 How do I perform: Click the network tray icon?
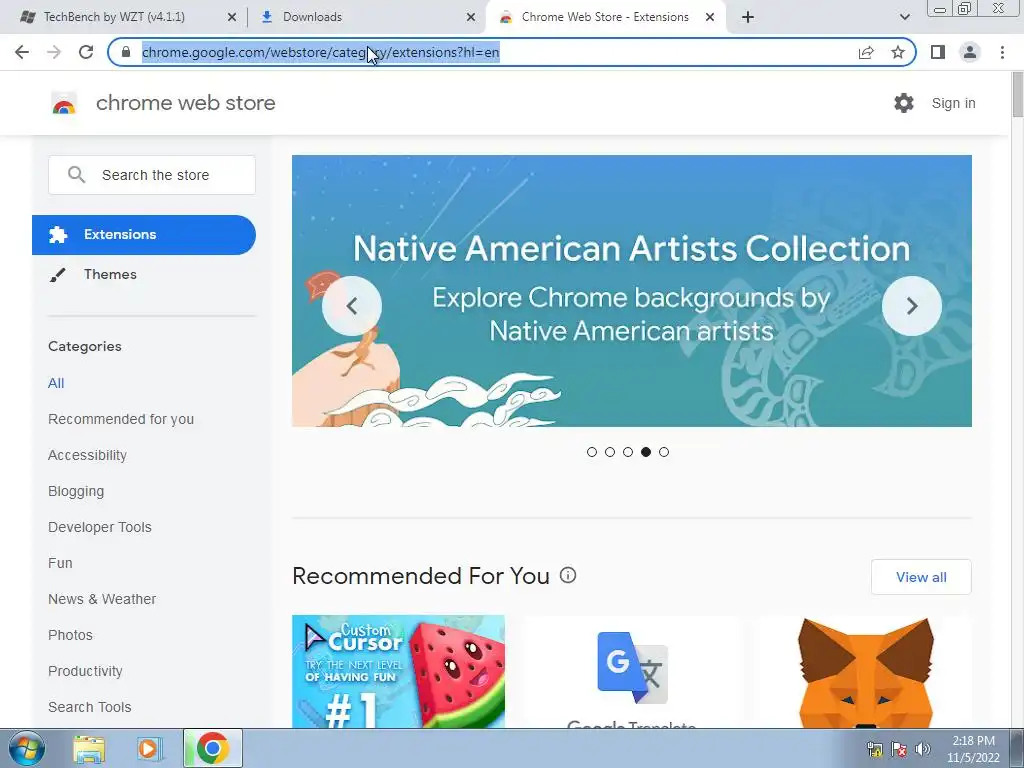[x=874, y=749]
